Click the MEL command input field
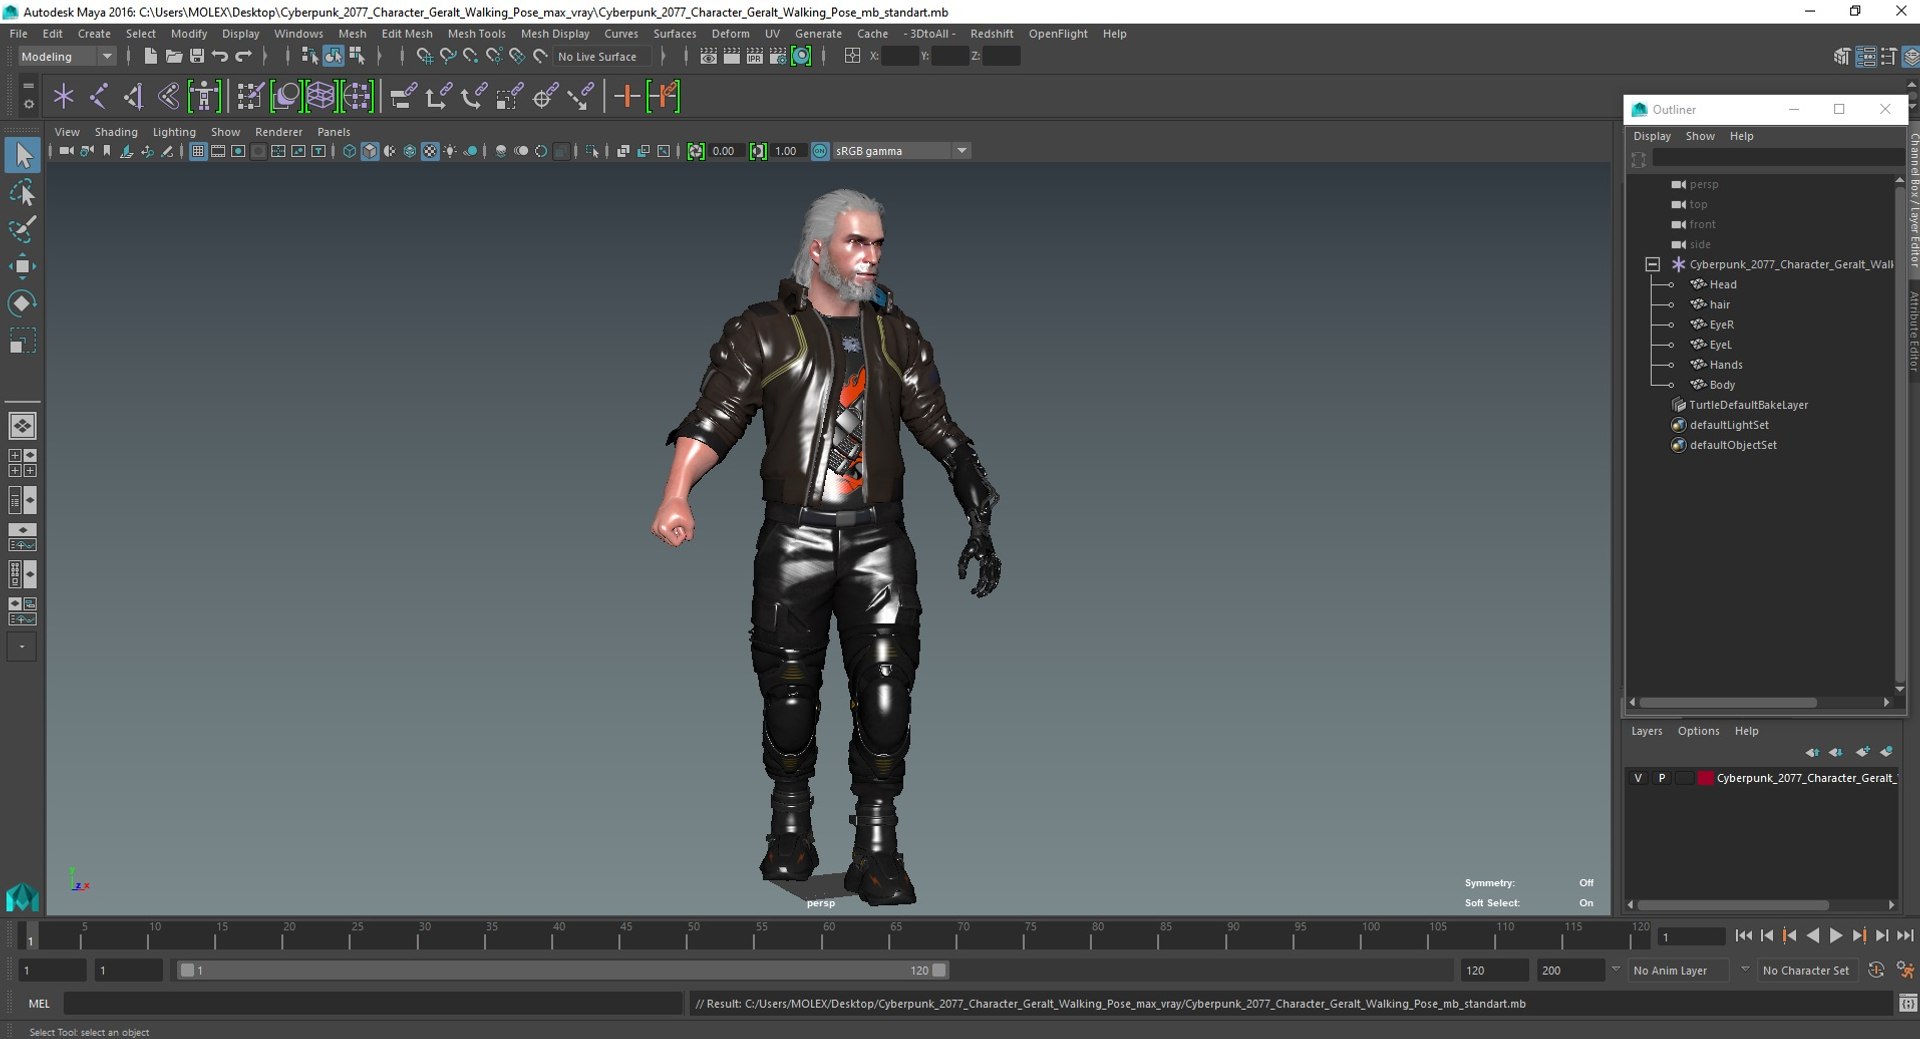Viewport: 1920px width, 1039px height. (x=373, y=1003)
